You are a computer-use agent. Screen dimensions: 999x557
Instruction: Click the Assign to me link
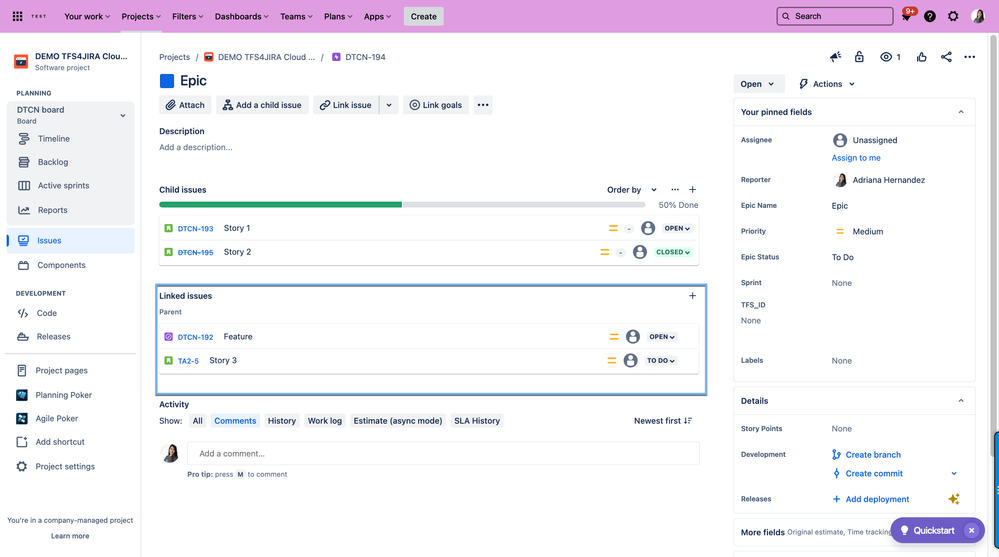pos(856,158)
